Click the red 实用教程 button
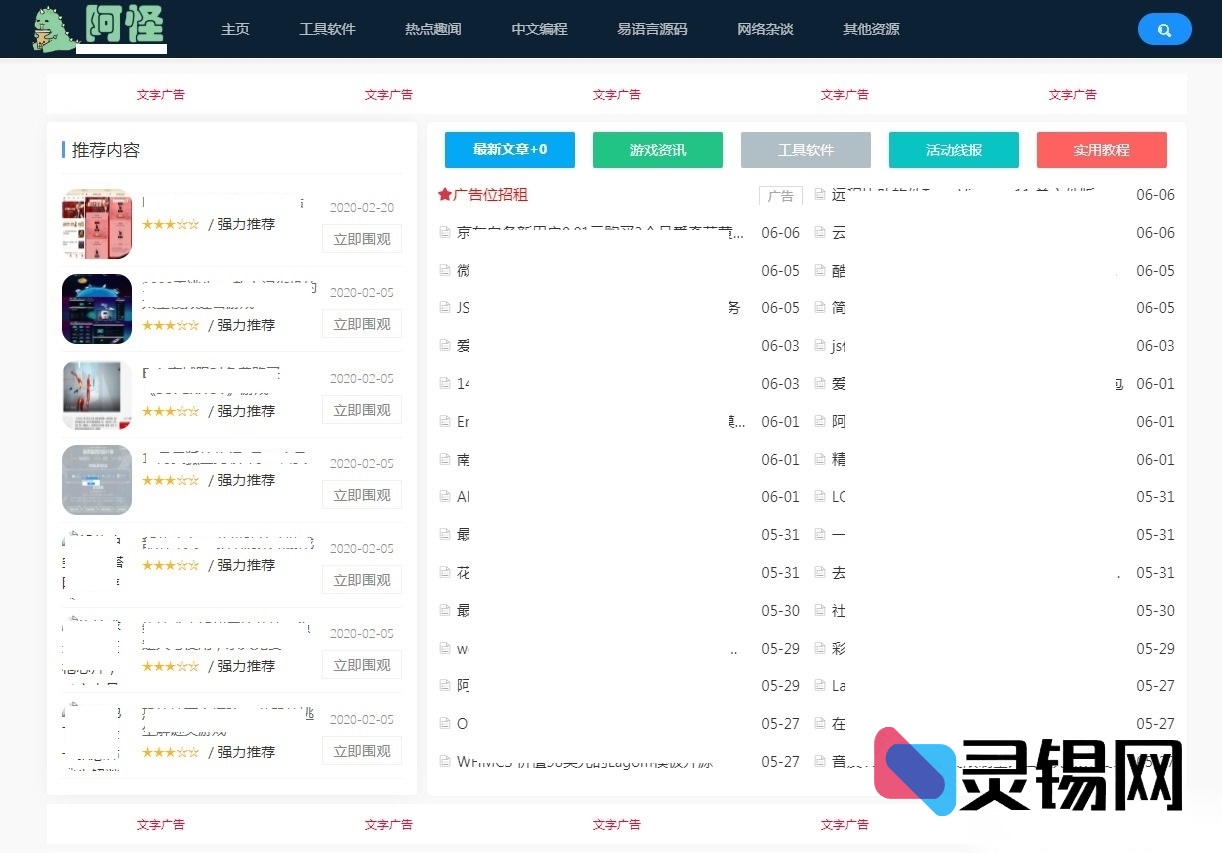This screenshot has width=1222, height=853. pos(1102,149)
